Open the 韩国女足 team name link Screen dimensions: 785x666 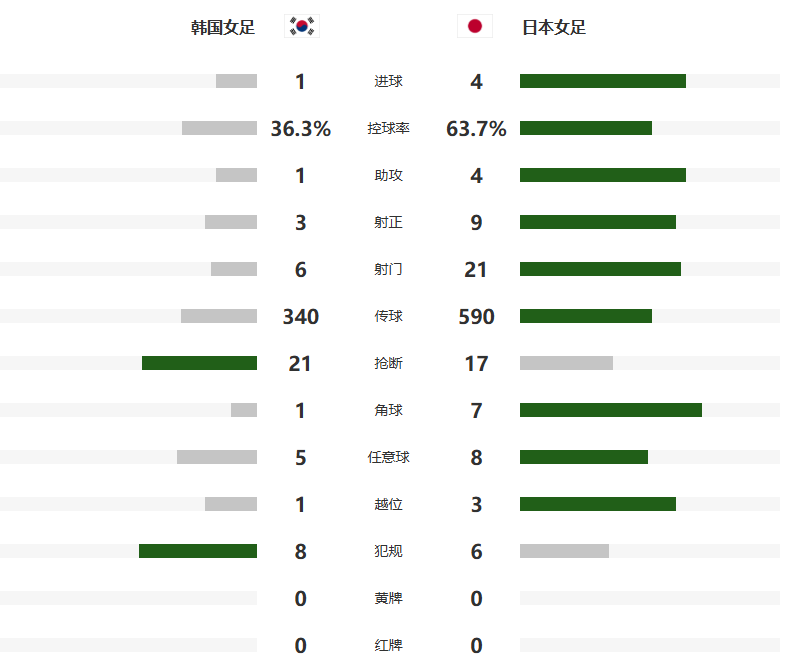pos(223,28)
